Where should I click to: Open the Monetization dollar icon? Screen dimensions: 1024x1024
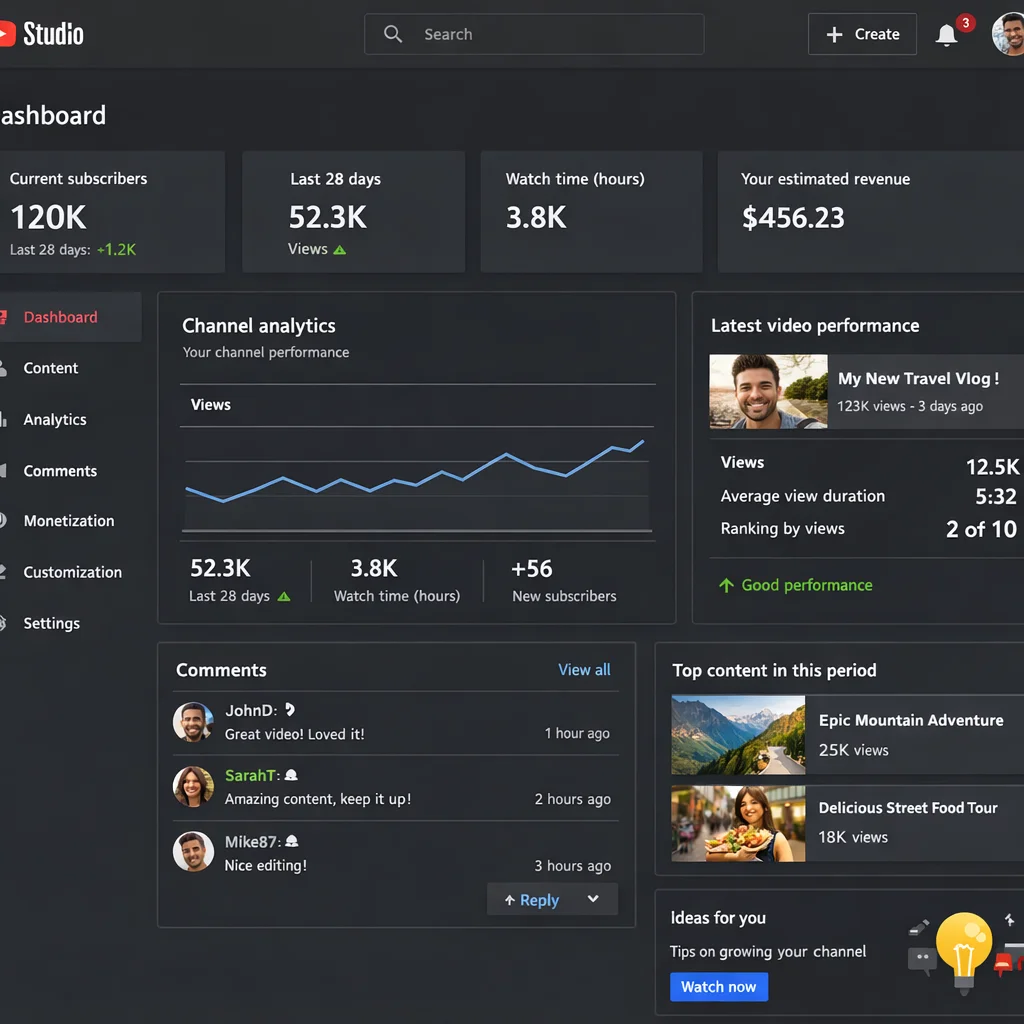pos(4,521)
